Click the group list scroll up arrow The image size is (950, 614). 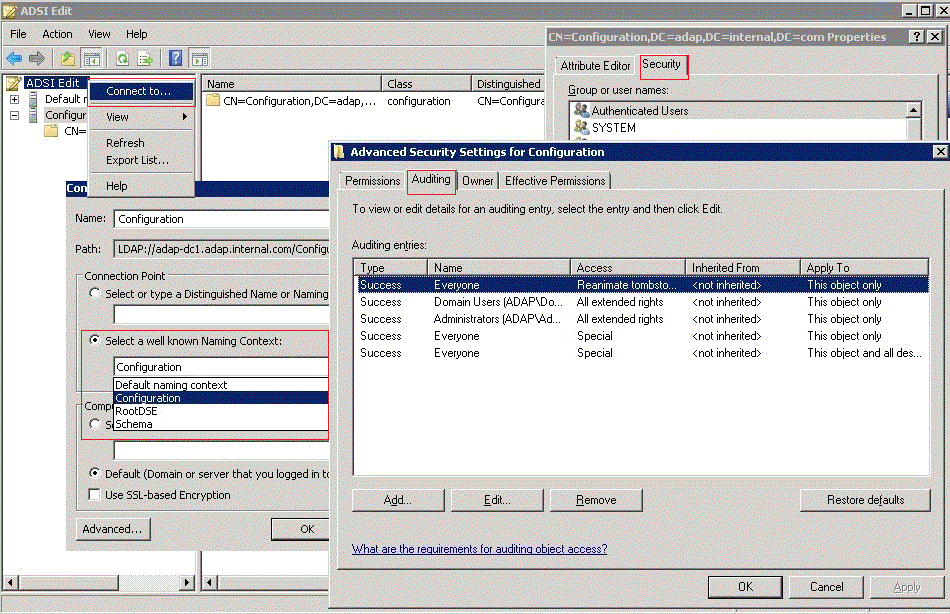[914, 110]
